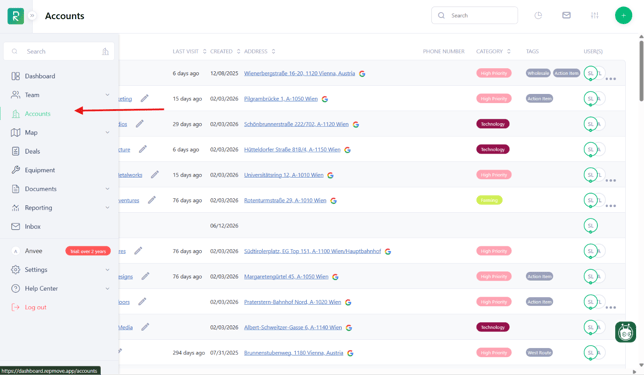Screen dimensions: 644x375
Task: Click Google icon beside Brunnenstubenweg address
Action: [x=350, y=353]
